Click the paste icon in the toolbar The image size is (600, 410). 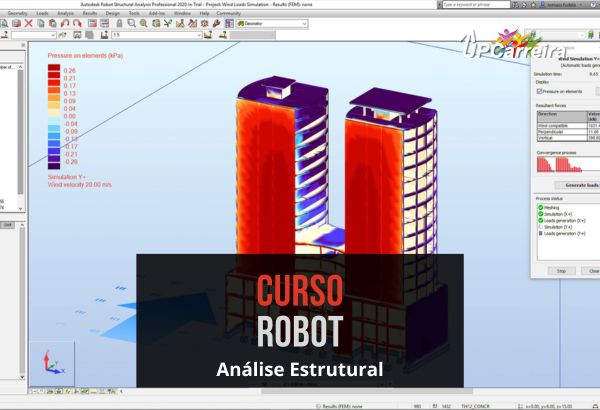[53, 24]
